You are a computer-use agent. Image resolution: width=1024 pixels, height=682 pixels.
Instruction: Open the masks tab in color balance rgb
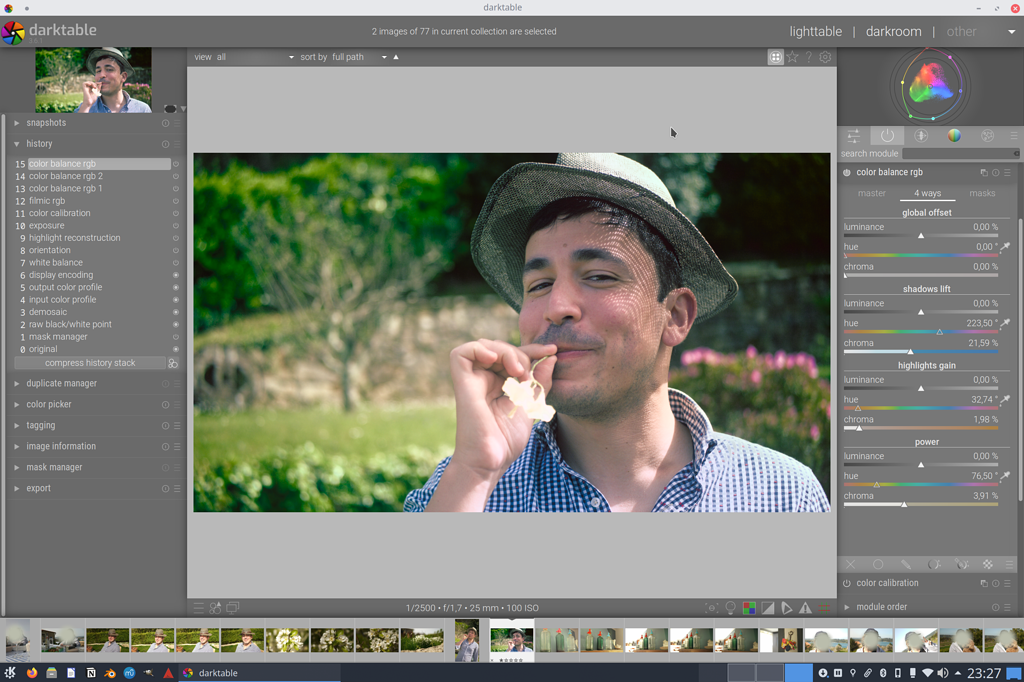pyautogui.click(x=982, y=193)
